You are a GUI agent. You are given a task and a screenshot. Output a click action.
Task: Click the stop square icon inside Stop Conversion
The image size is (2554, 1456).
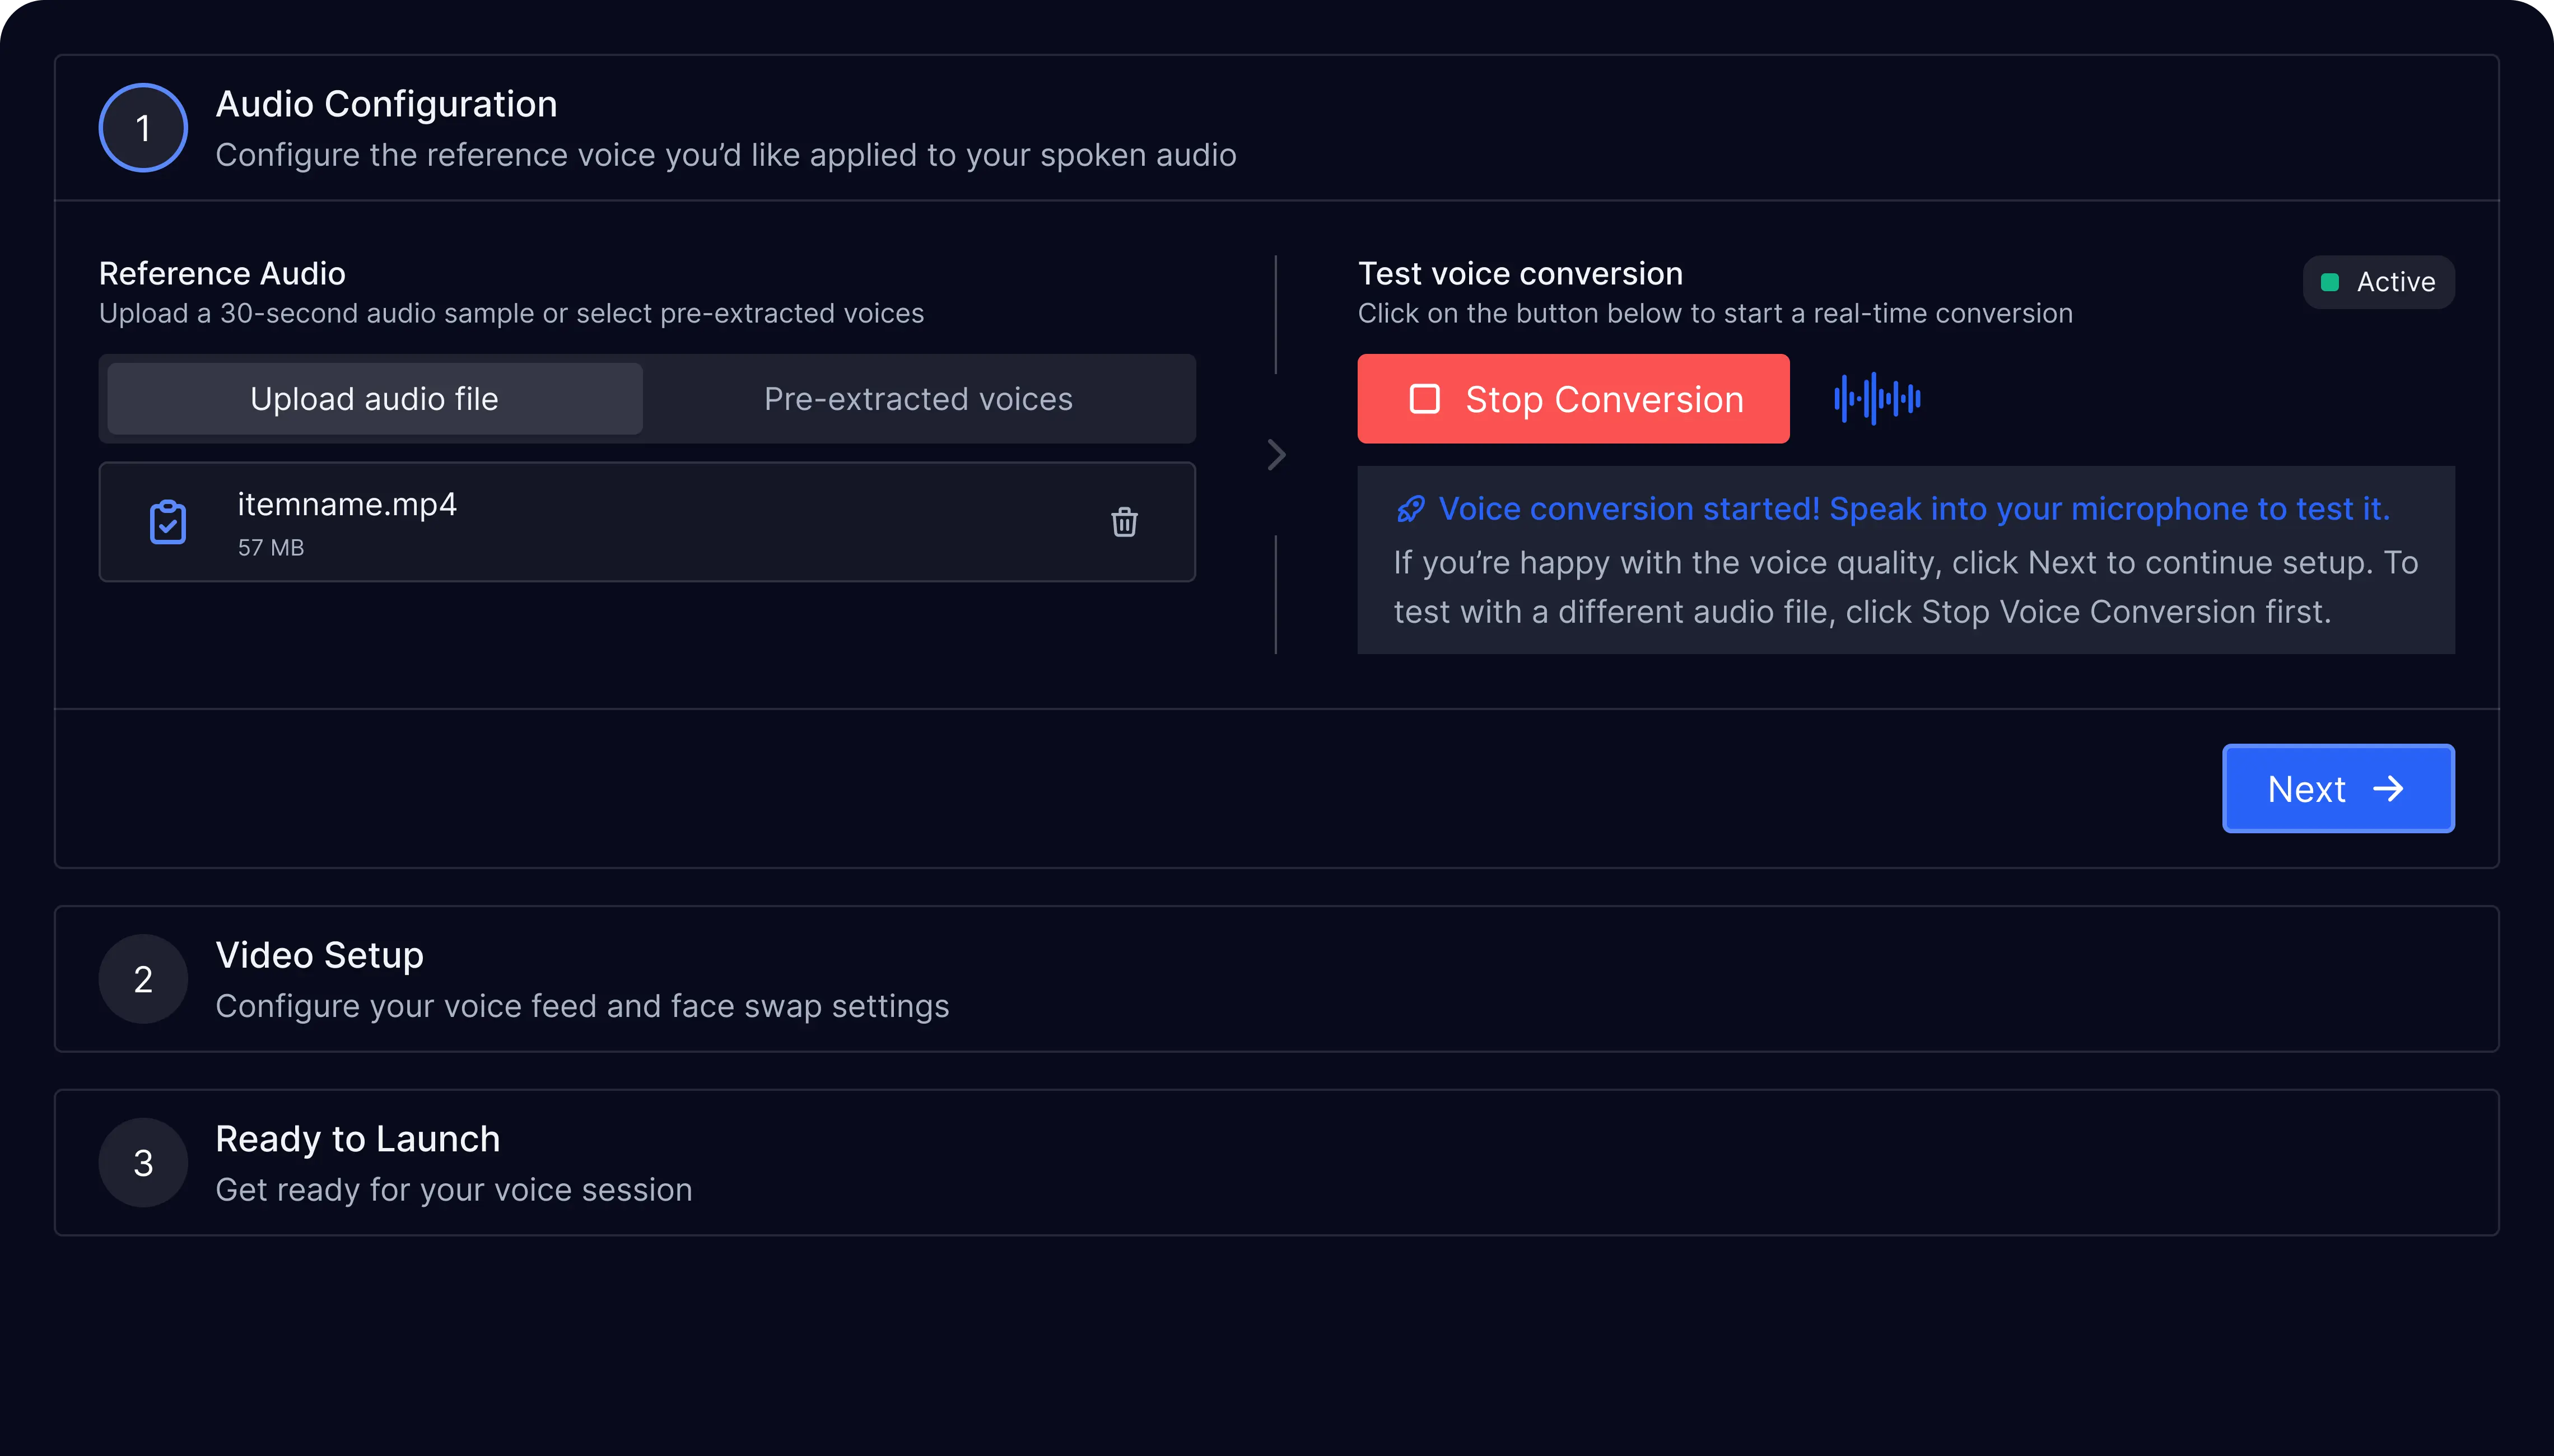pyautogui.click(x=1424, y=398)
